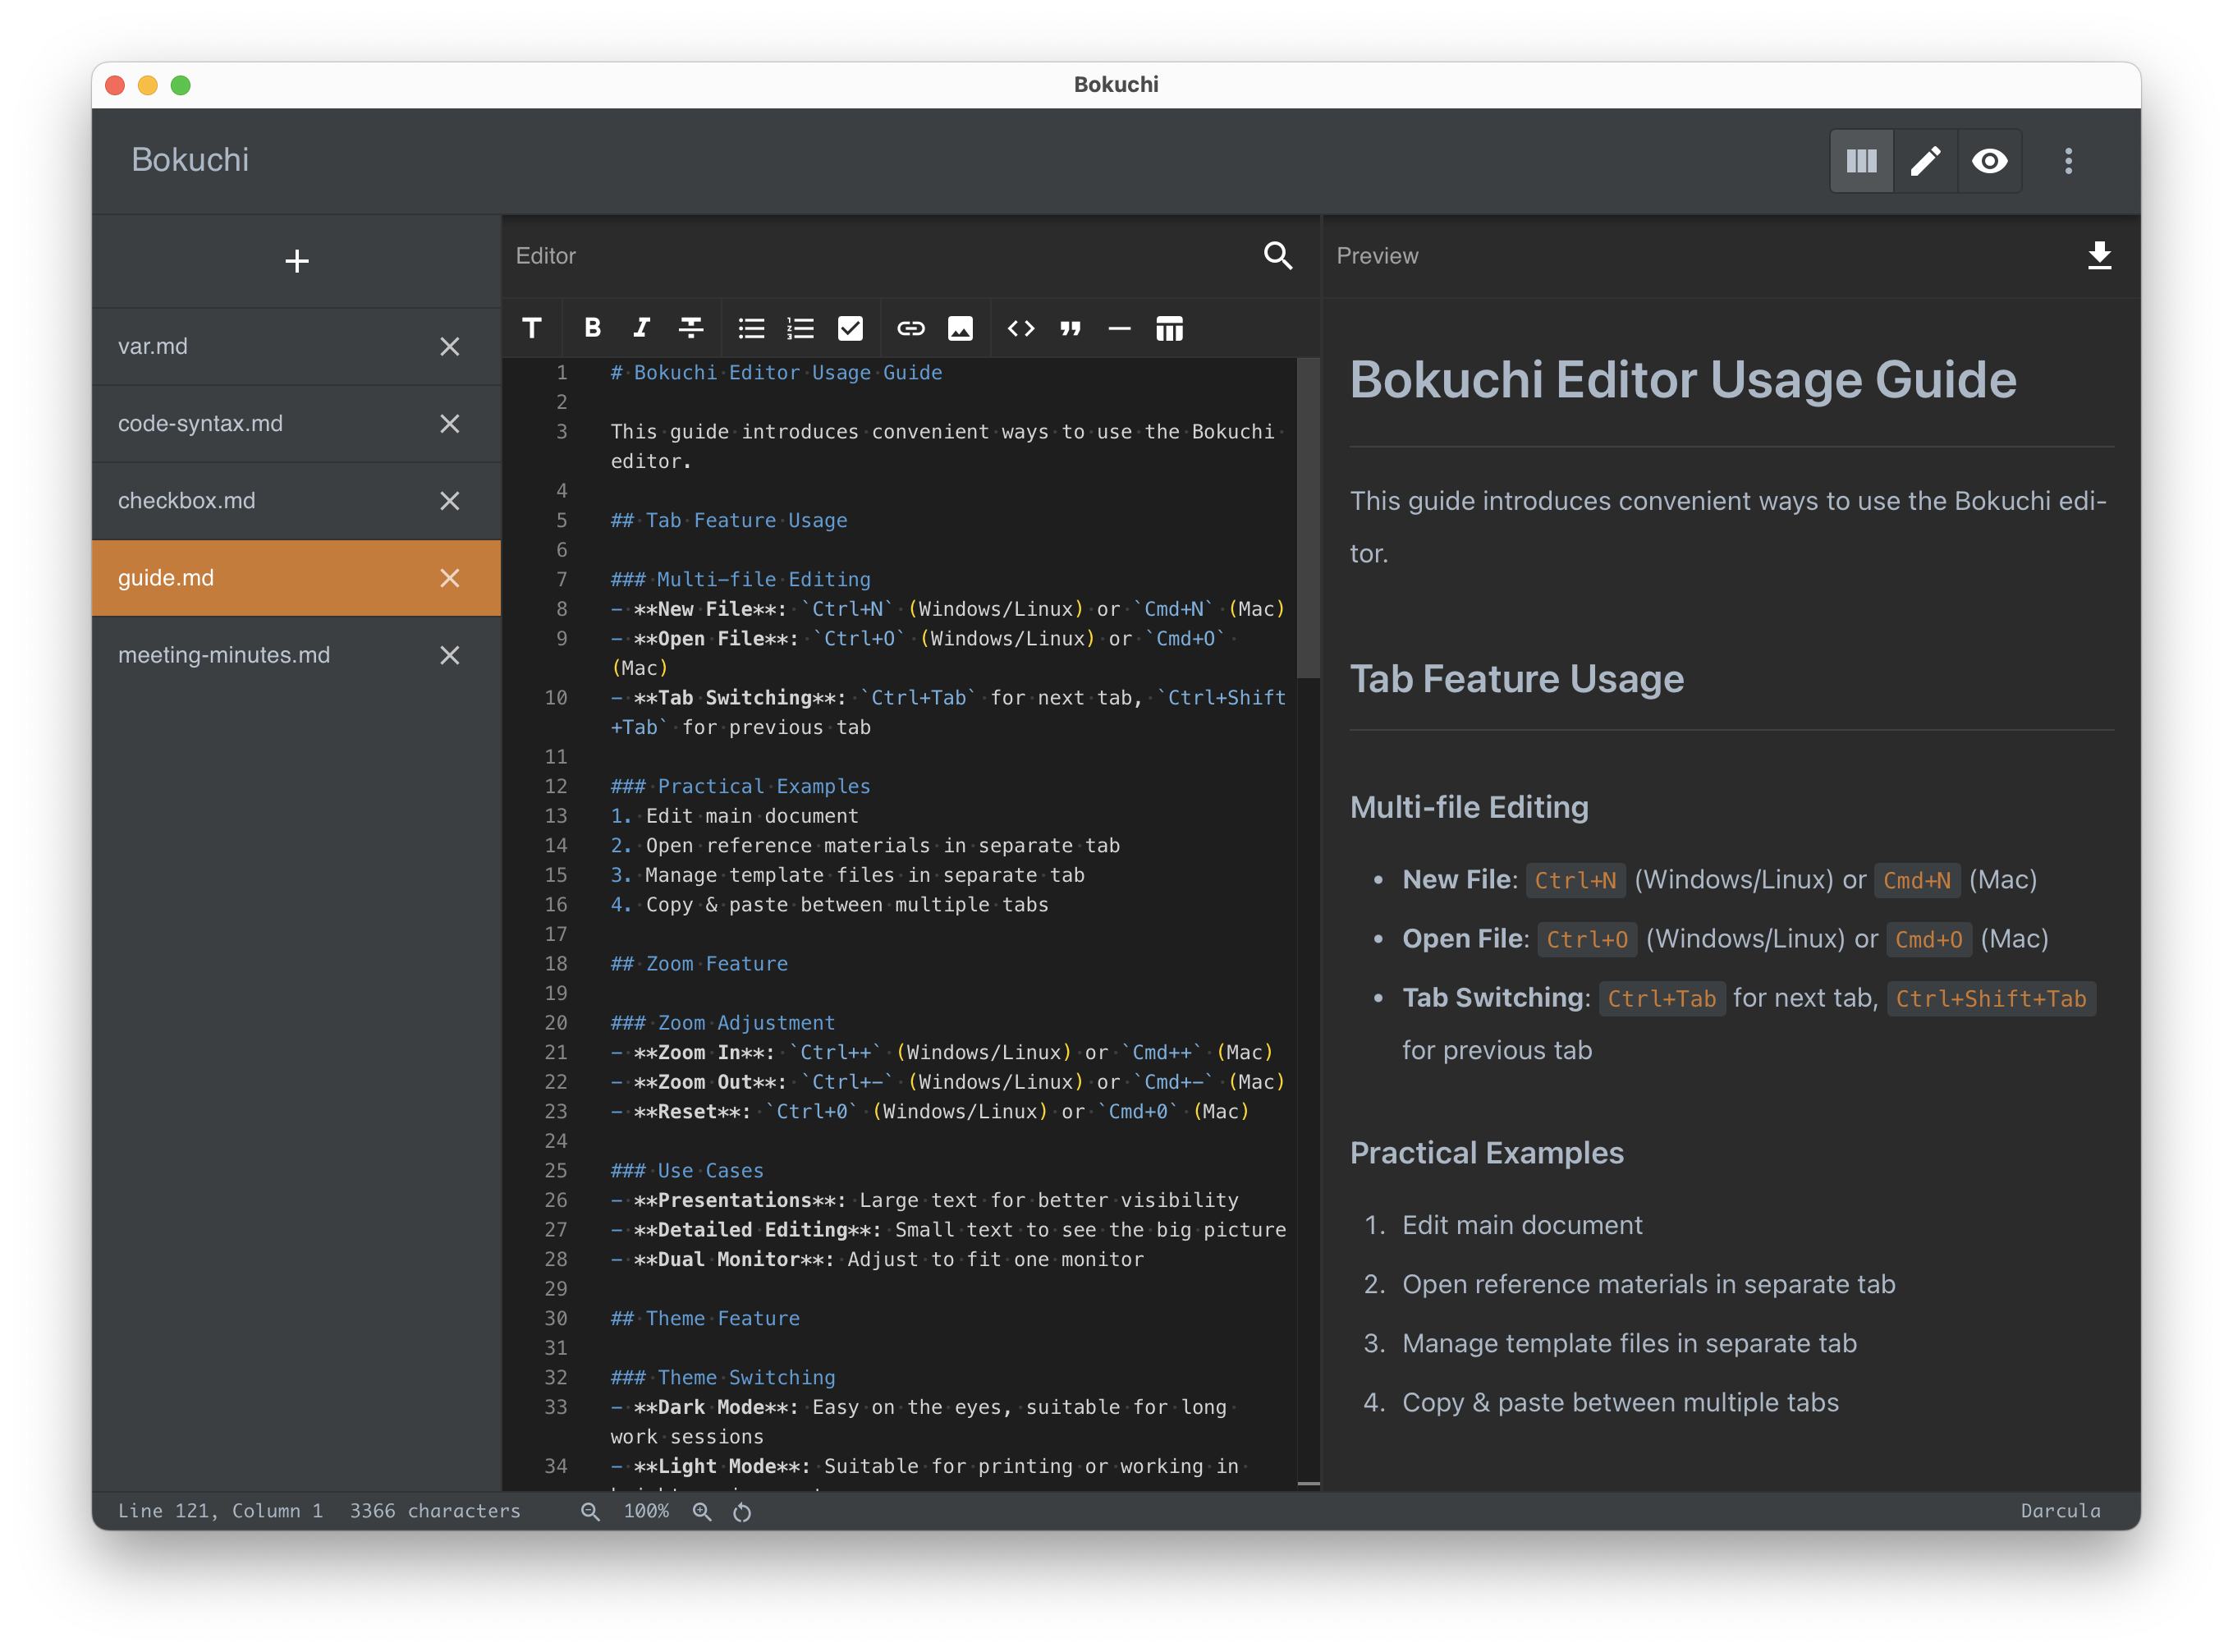Apply italic formatting from toolbar
Viewport: 2233px width, 1652px height.
(641, 328)
